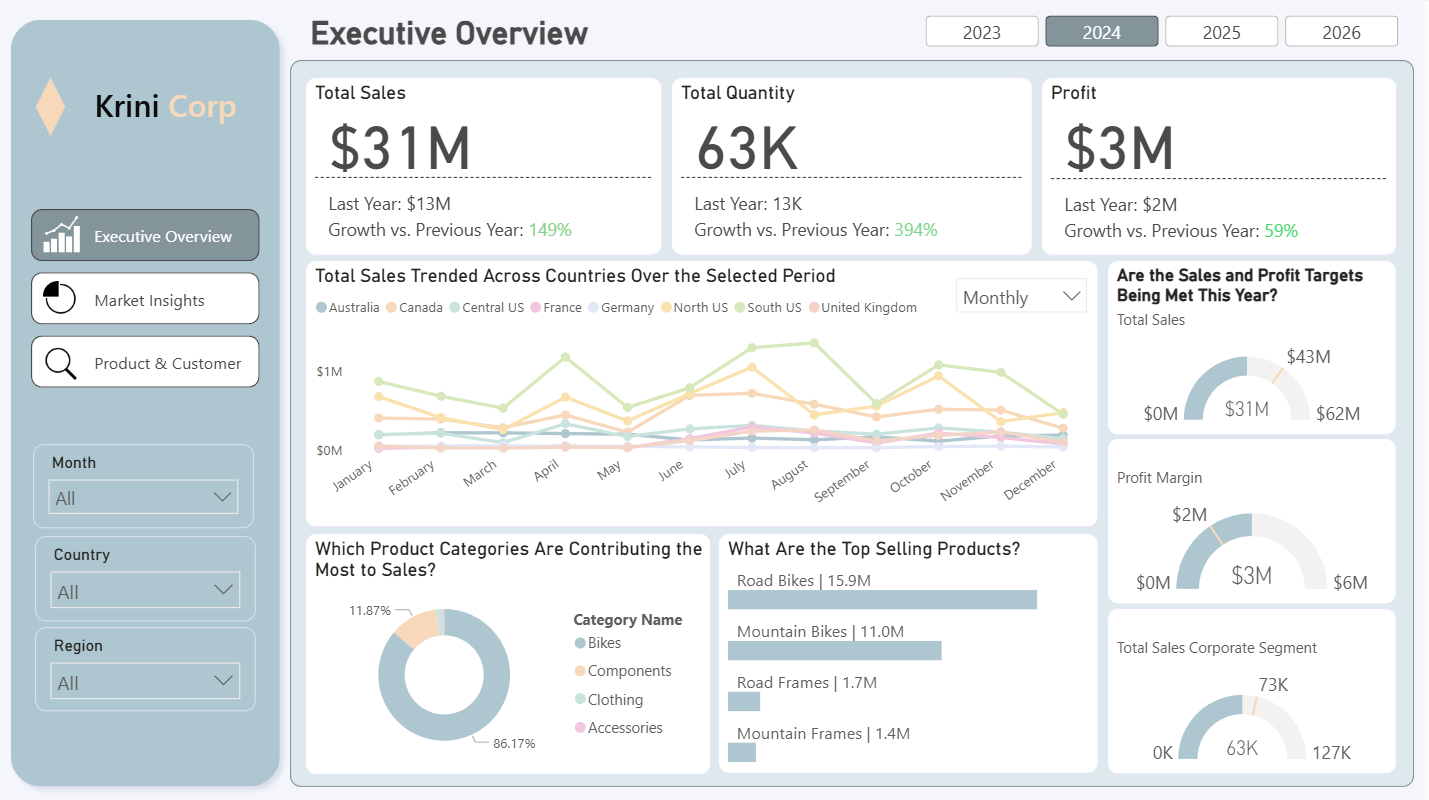Viewport: 1429px width, 800px height.
Task: Click the January axis label
Action: point(355,476)
